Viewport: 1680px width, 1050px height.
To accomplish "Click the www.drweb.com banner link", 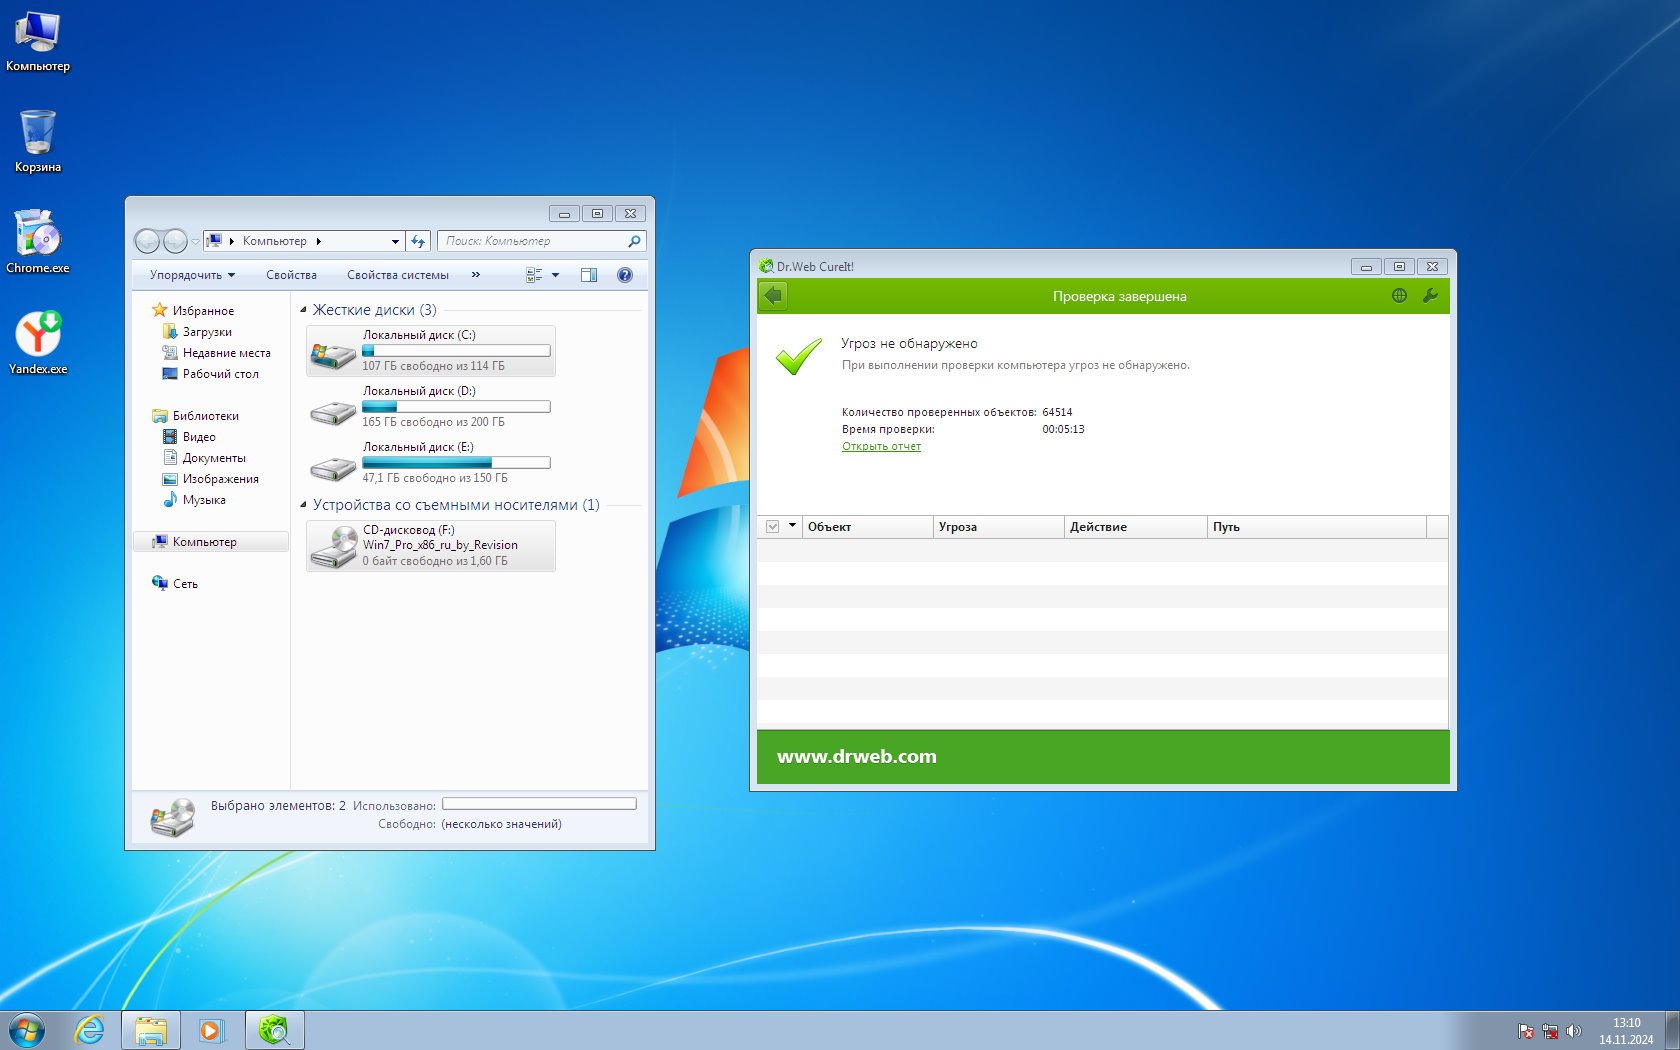I will pos(856,757).
